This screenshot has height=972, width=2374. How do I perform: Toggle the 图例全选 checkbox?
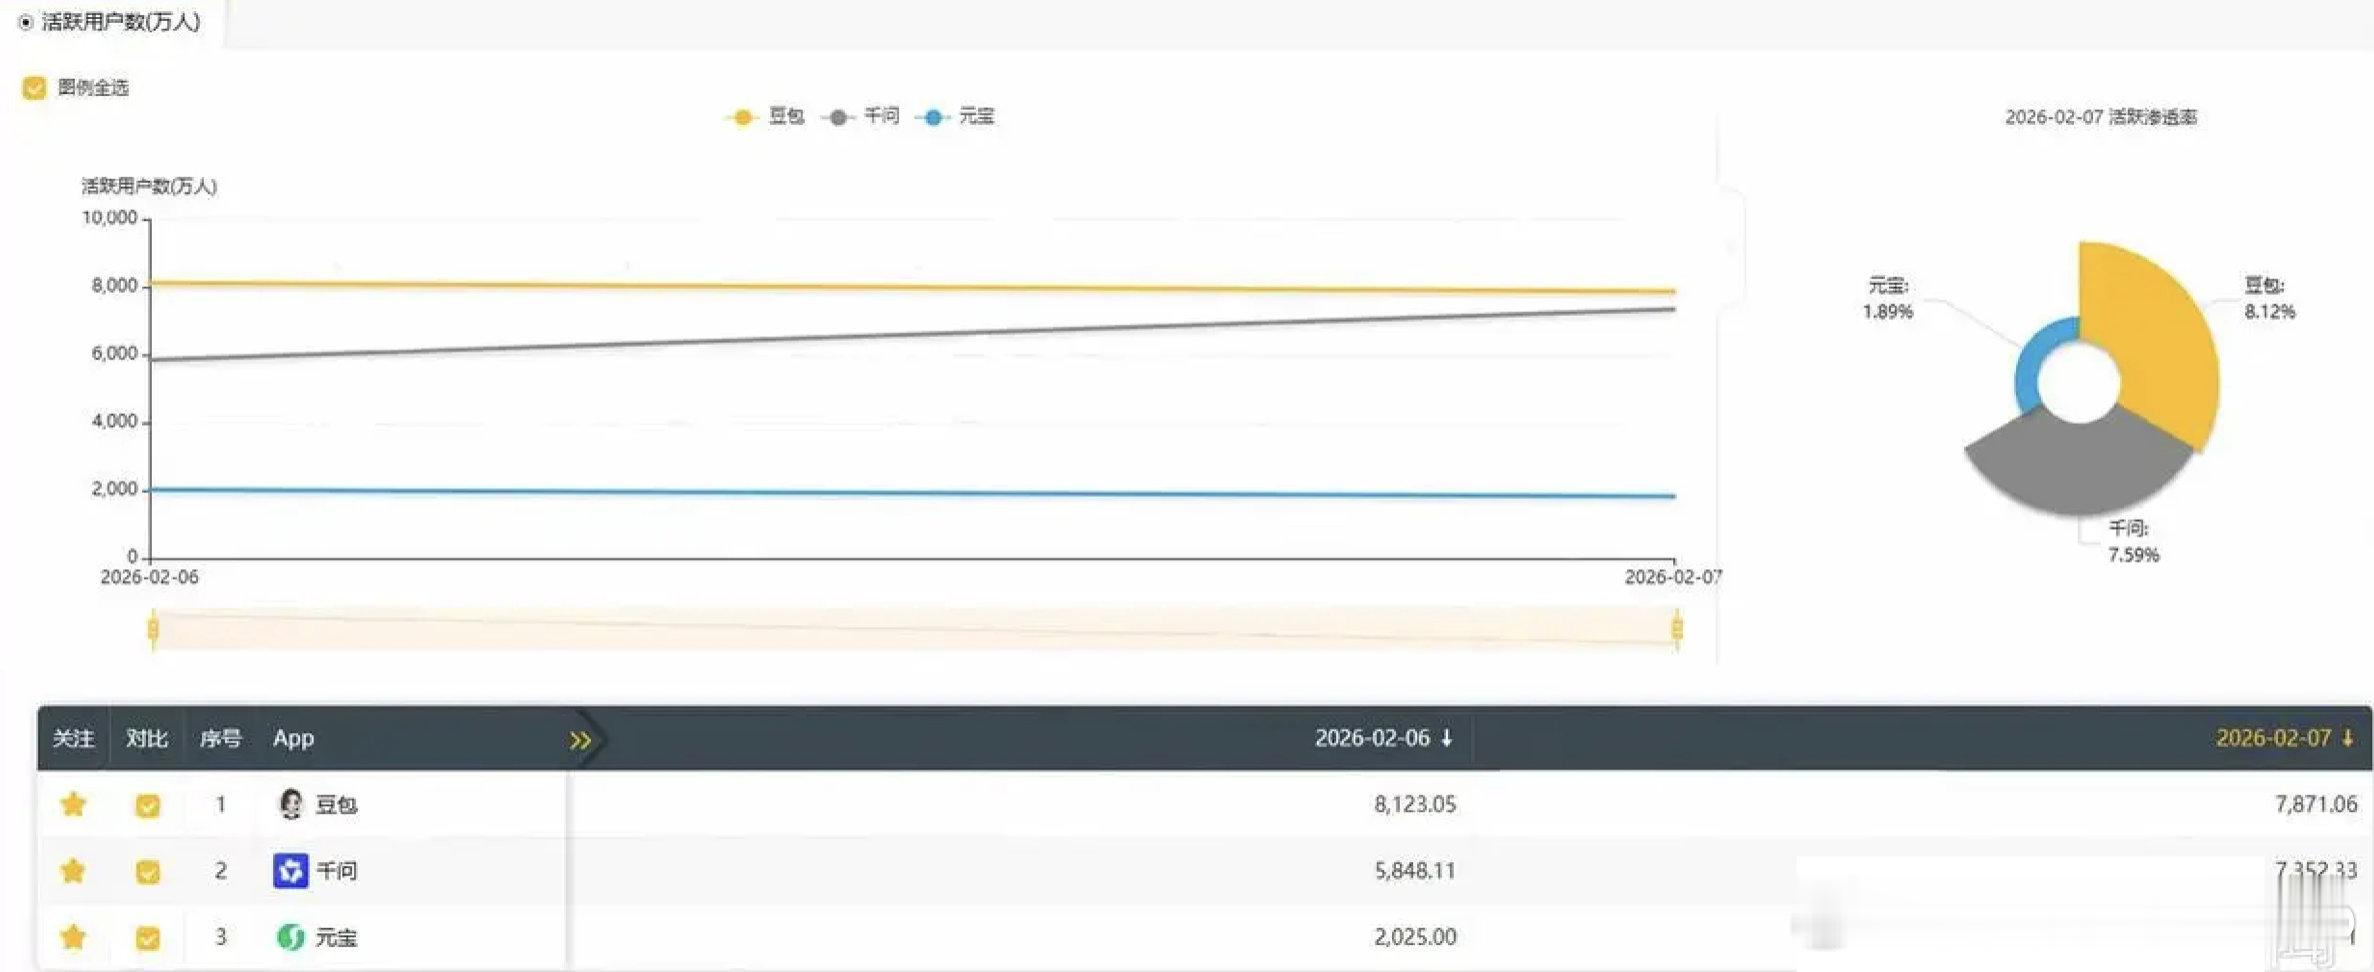point(34,88)
